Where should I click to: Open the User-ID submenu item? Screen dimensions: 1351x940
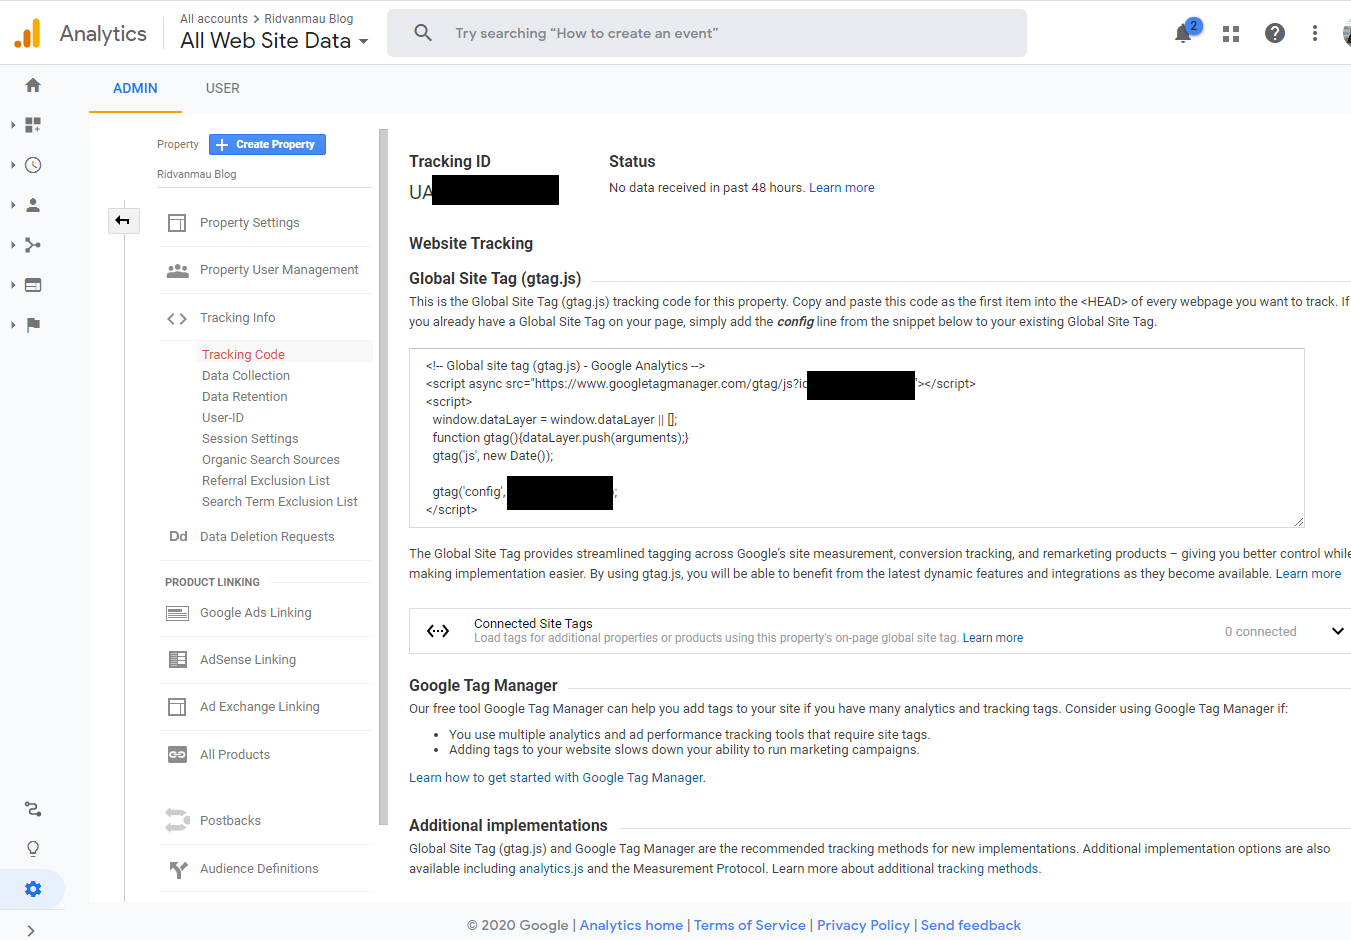click(x=223, y=418)
